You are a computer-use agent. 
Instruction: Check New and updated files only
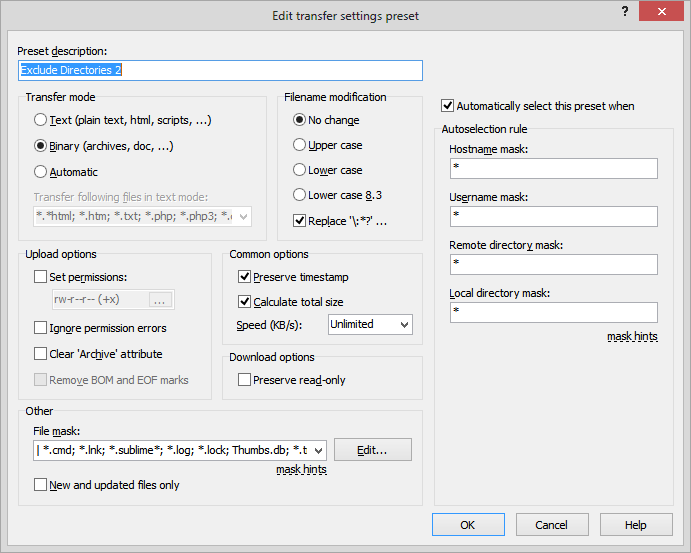[x=41, y=485]
